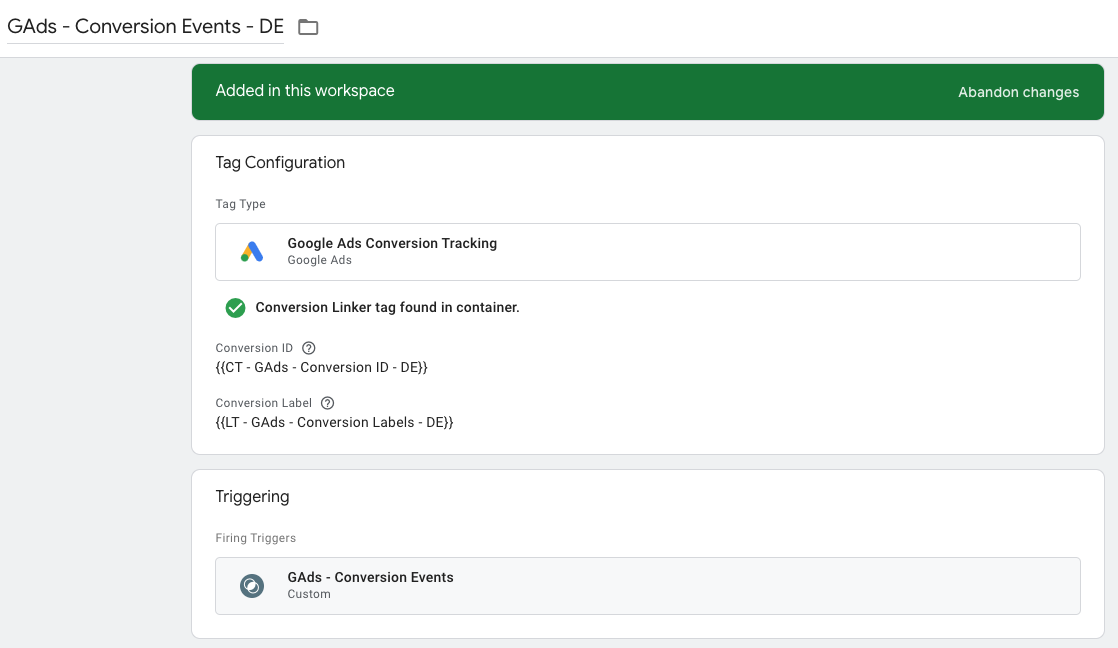Open help icon beside Conversion ID

[x=309, y=348]
